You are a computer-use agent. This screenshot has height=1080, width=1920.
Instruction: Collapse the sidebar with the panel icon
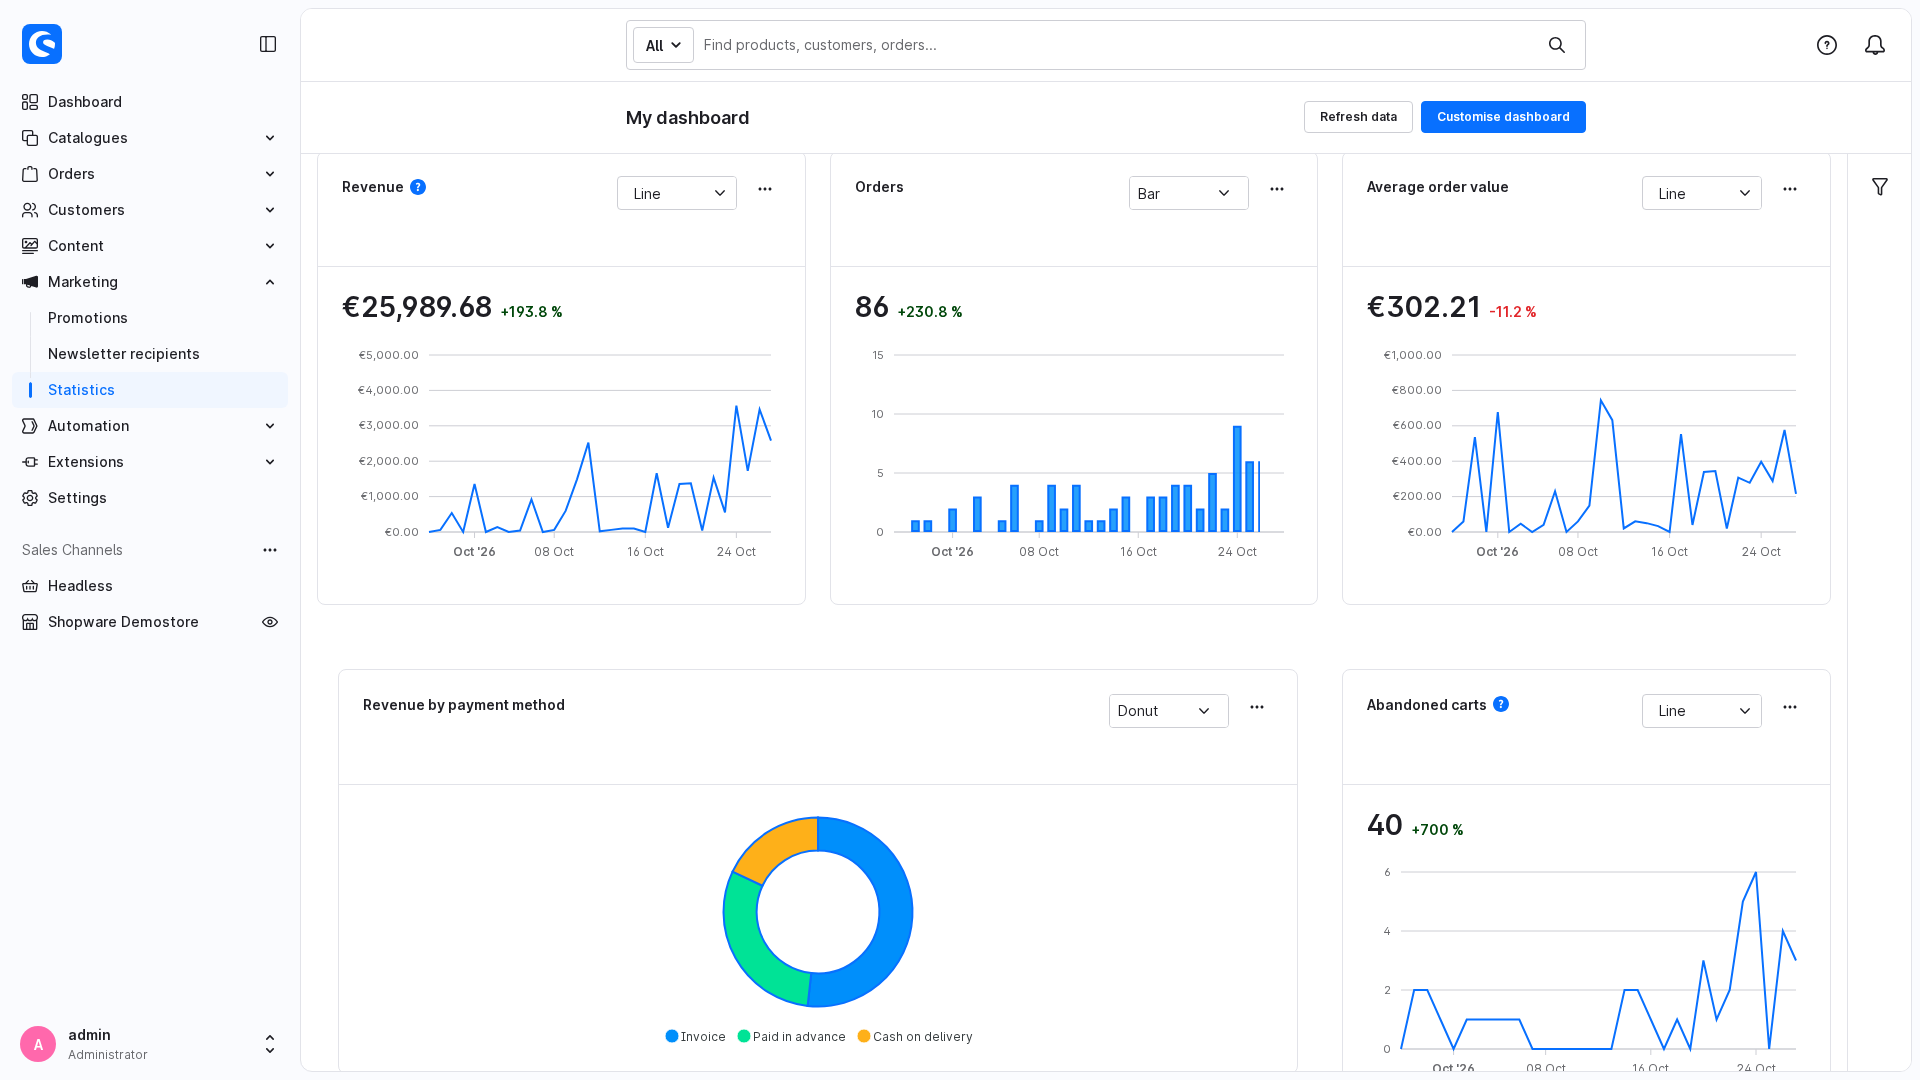click(x=268, y=44)
